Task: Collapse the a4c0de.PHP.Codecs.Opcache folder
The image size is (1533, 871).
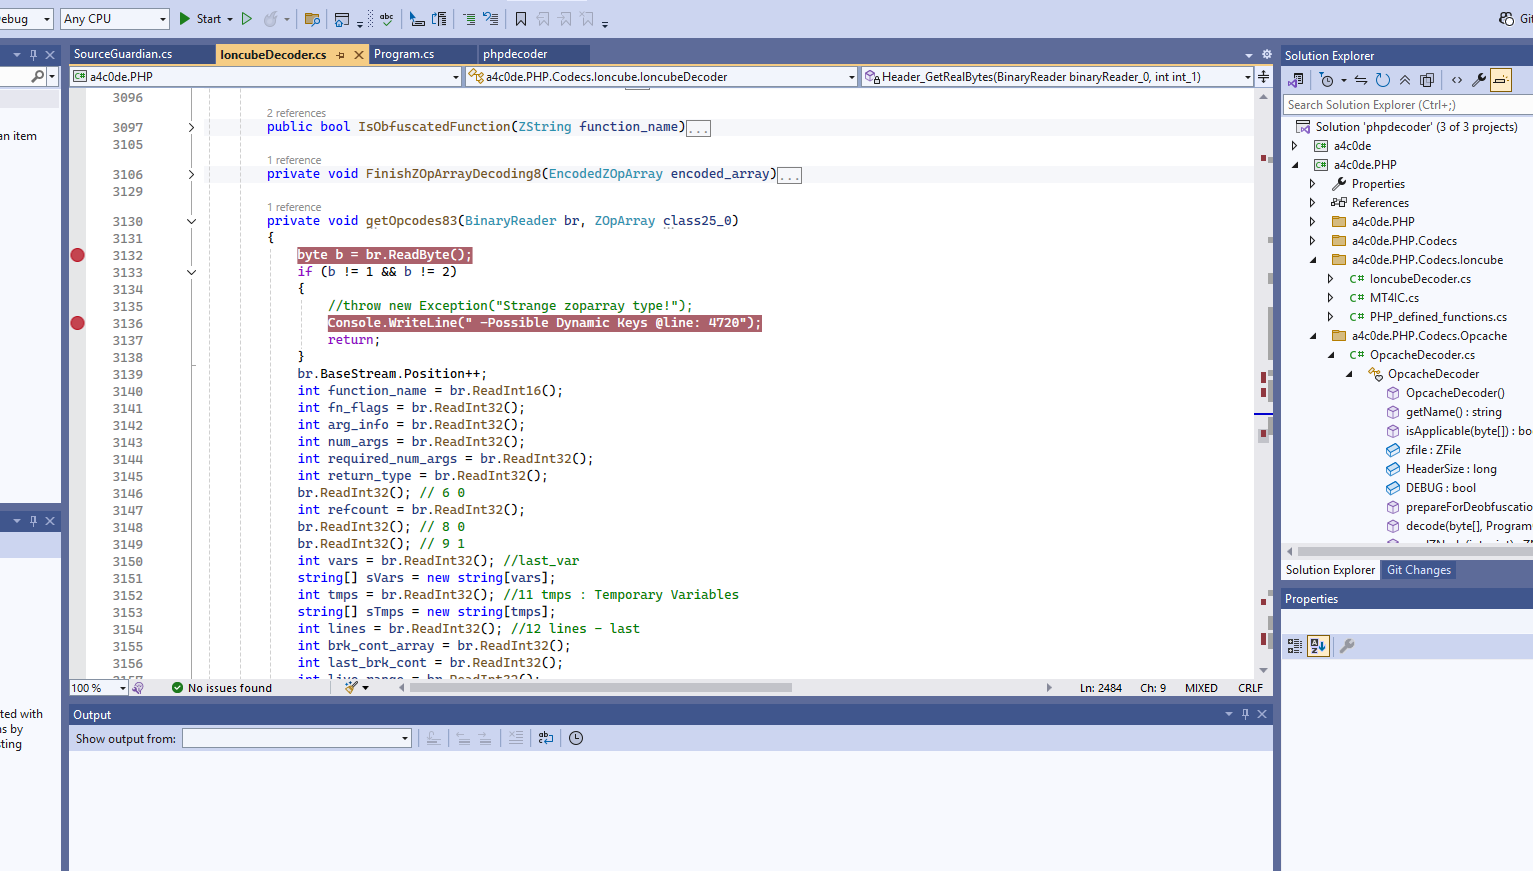Action: coord(1313,336)
